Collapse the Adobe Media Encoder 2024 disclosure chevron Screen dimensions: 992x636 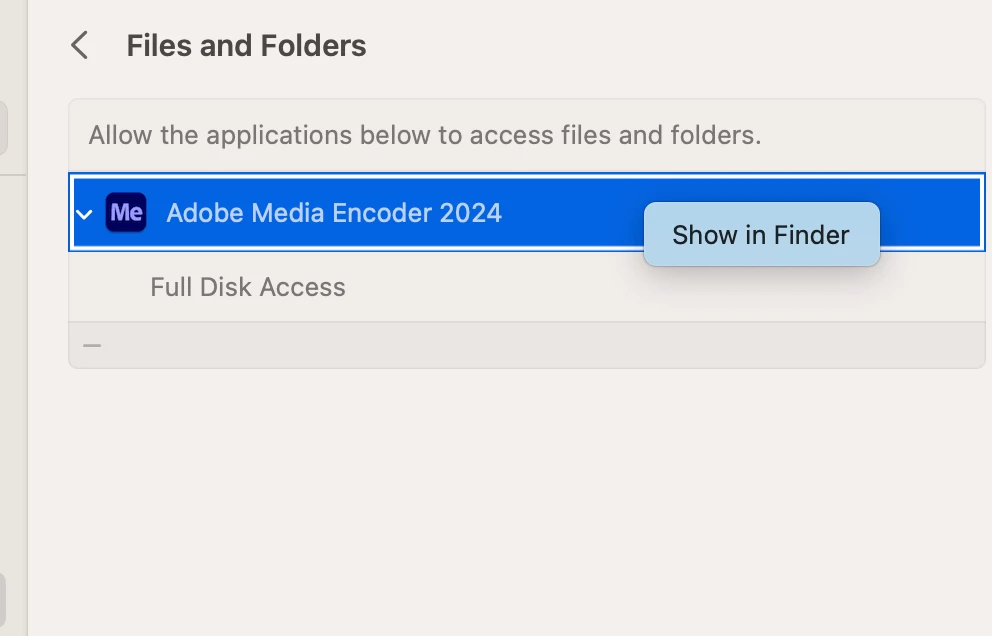[85, 214]
